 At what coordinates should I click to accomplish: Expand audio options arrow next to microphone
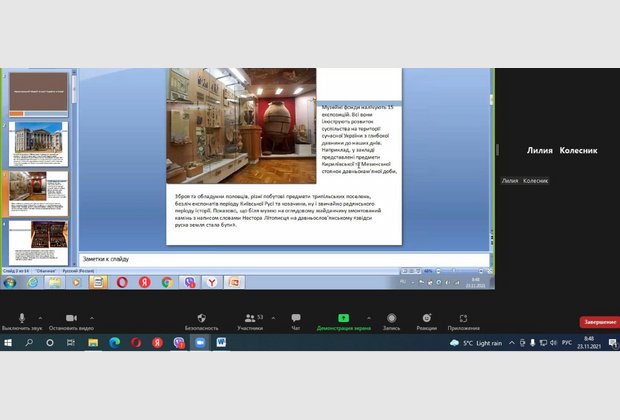click(38, 316)
